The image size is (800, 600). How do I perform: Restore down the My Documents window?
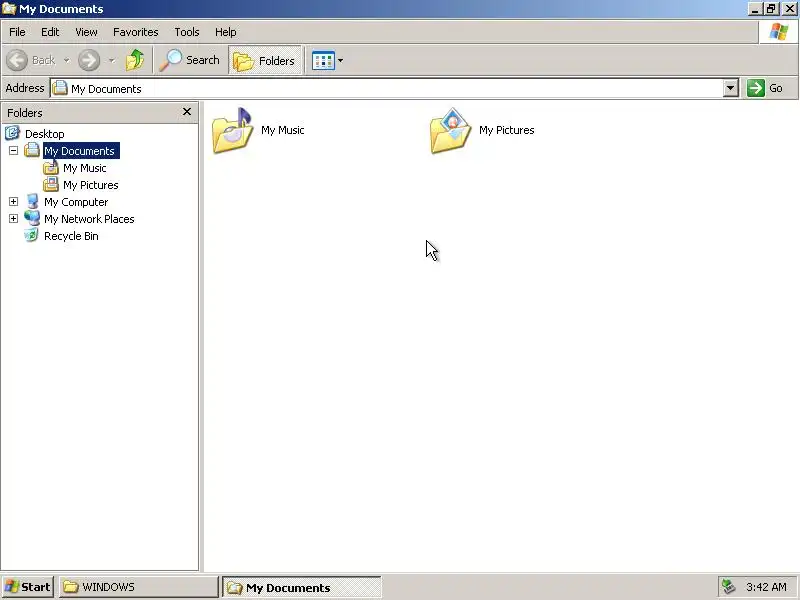pyautogui.click(x=771, y=9)
